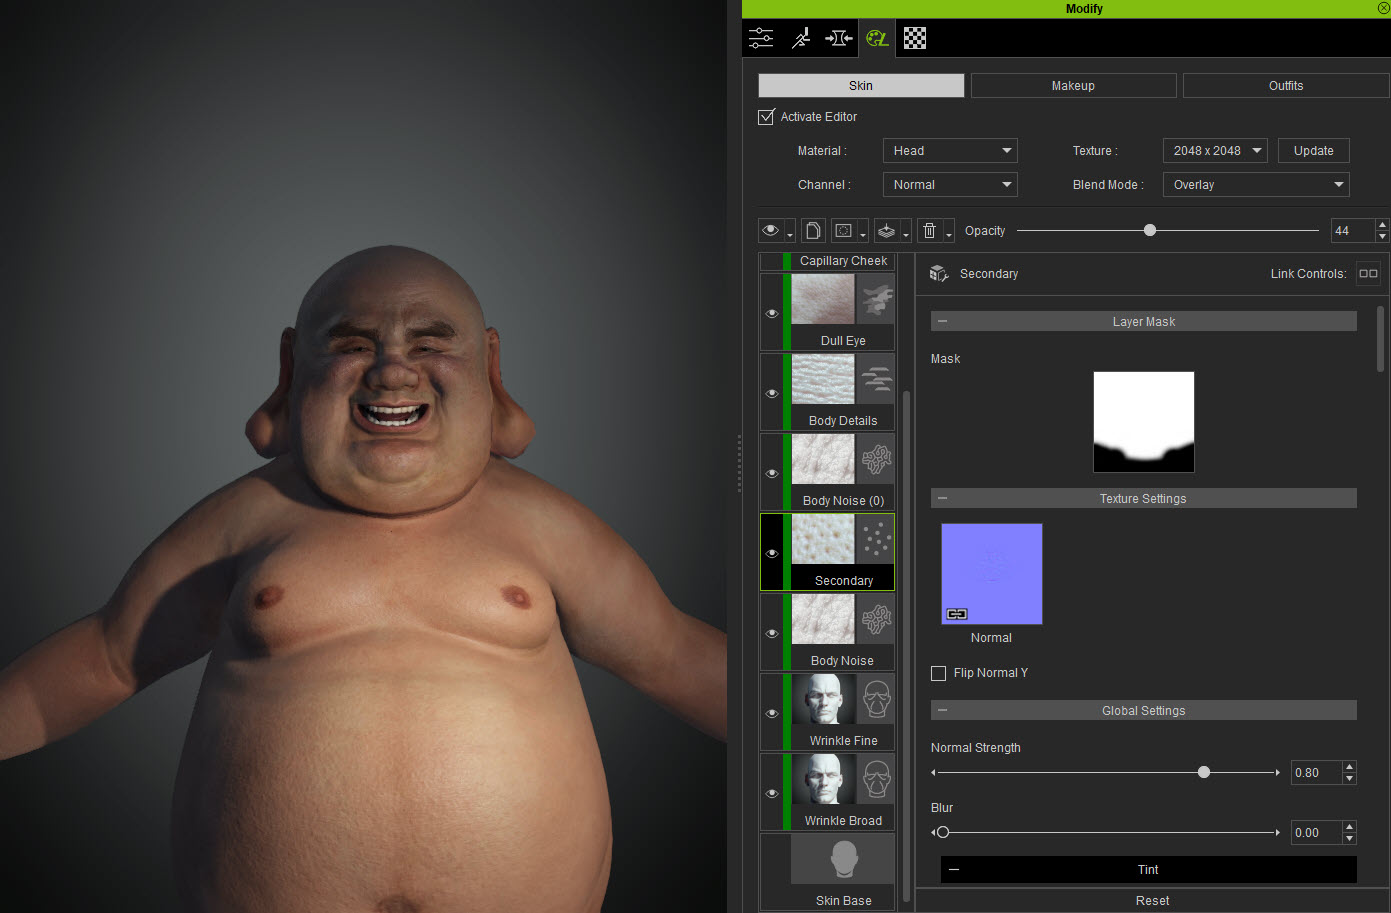Image resolution: width=1391 pixels, height=913 pixels.
Task: Click the Body Noise layer squiggle mask icon
Action: pyautogui.click(x=876, y=619)
